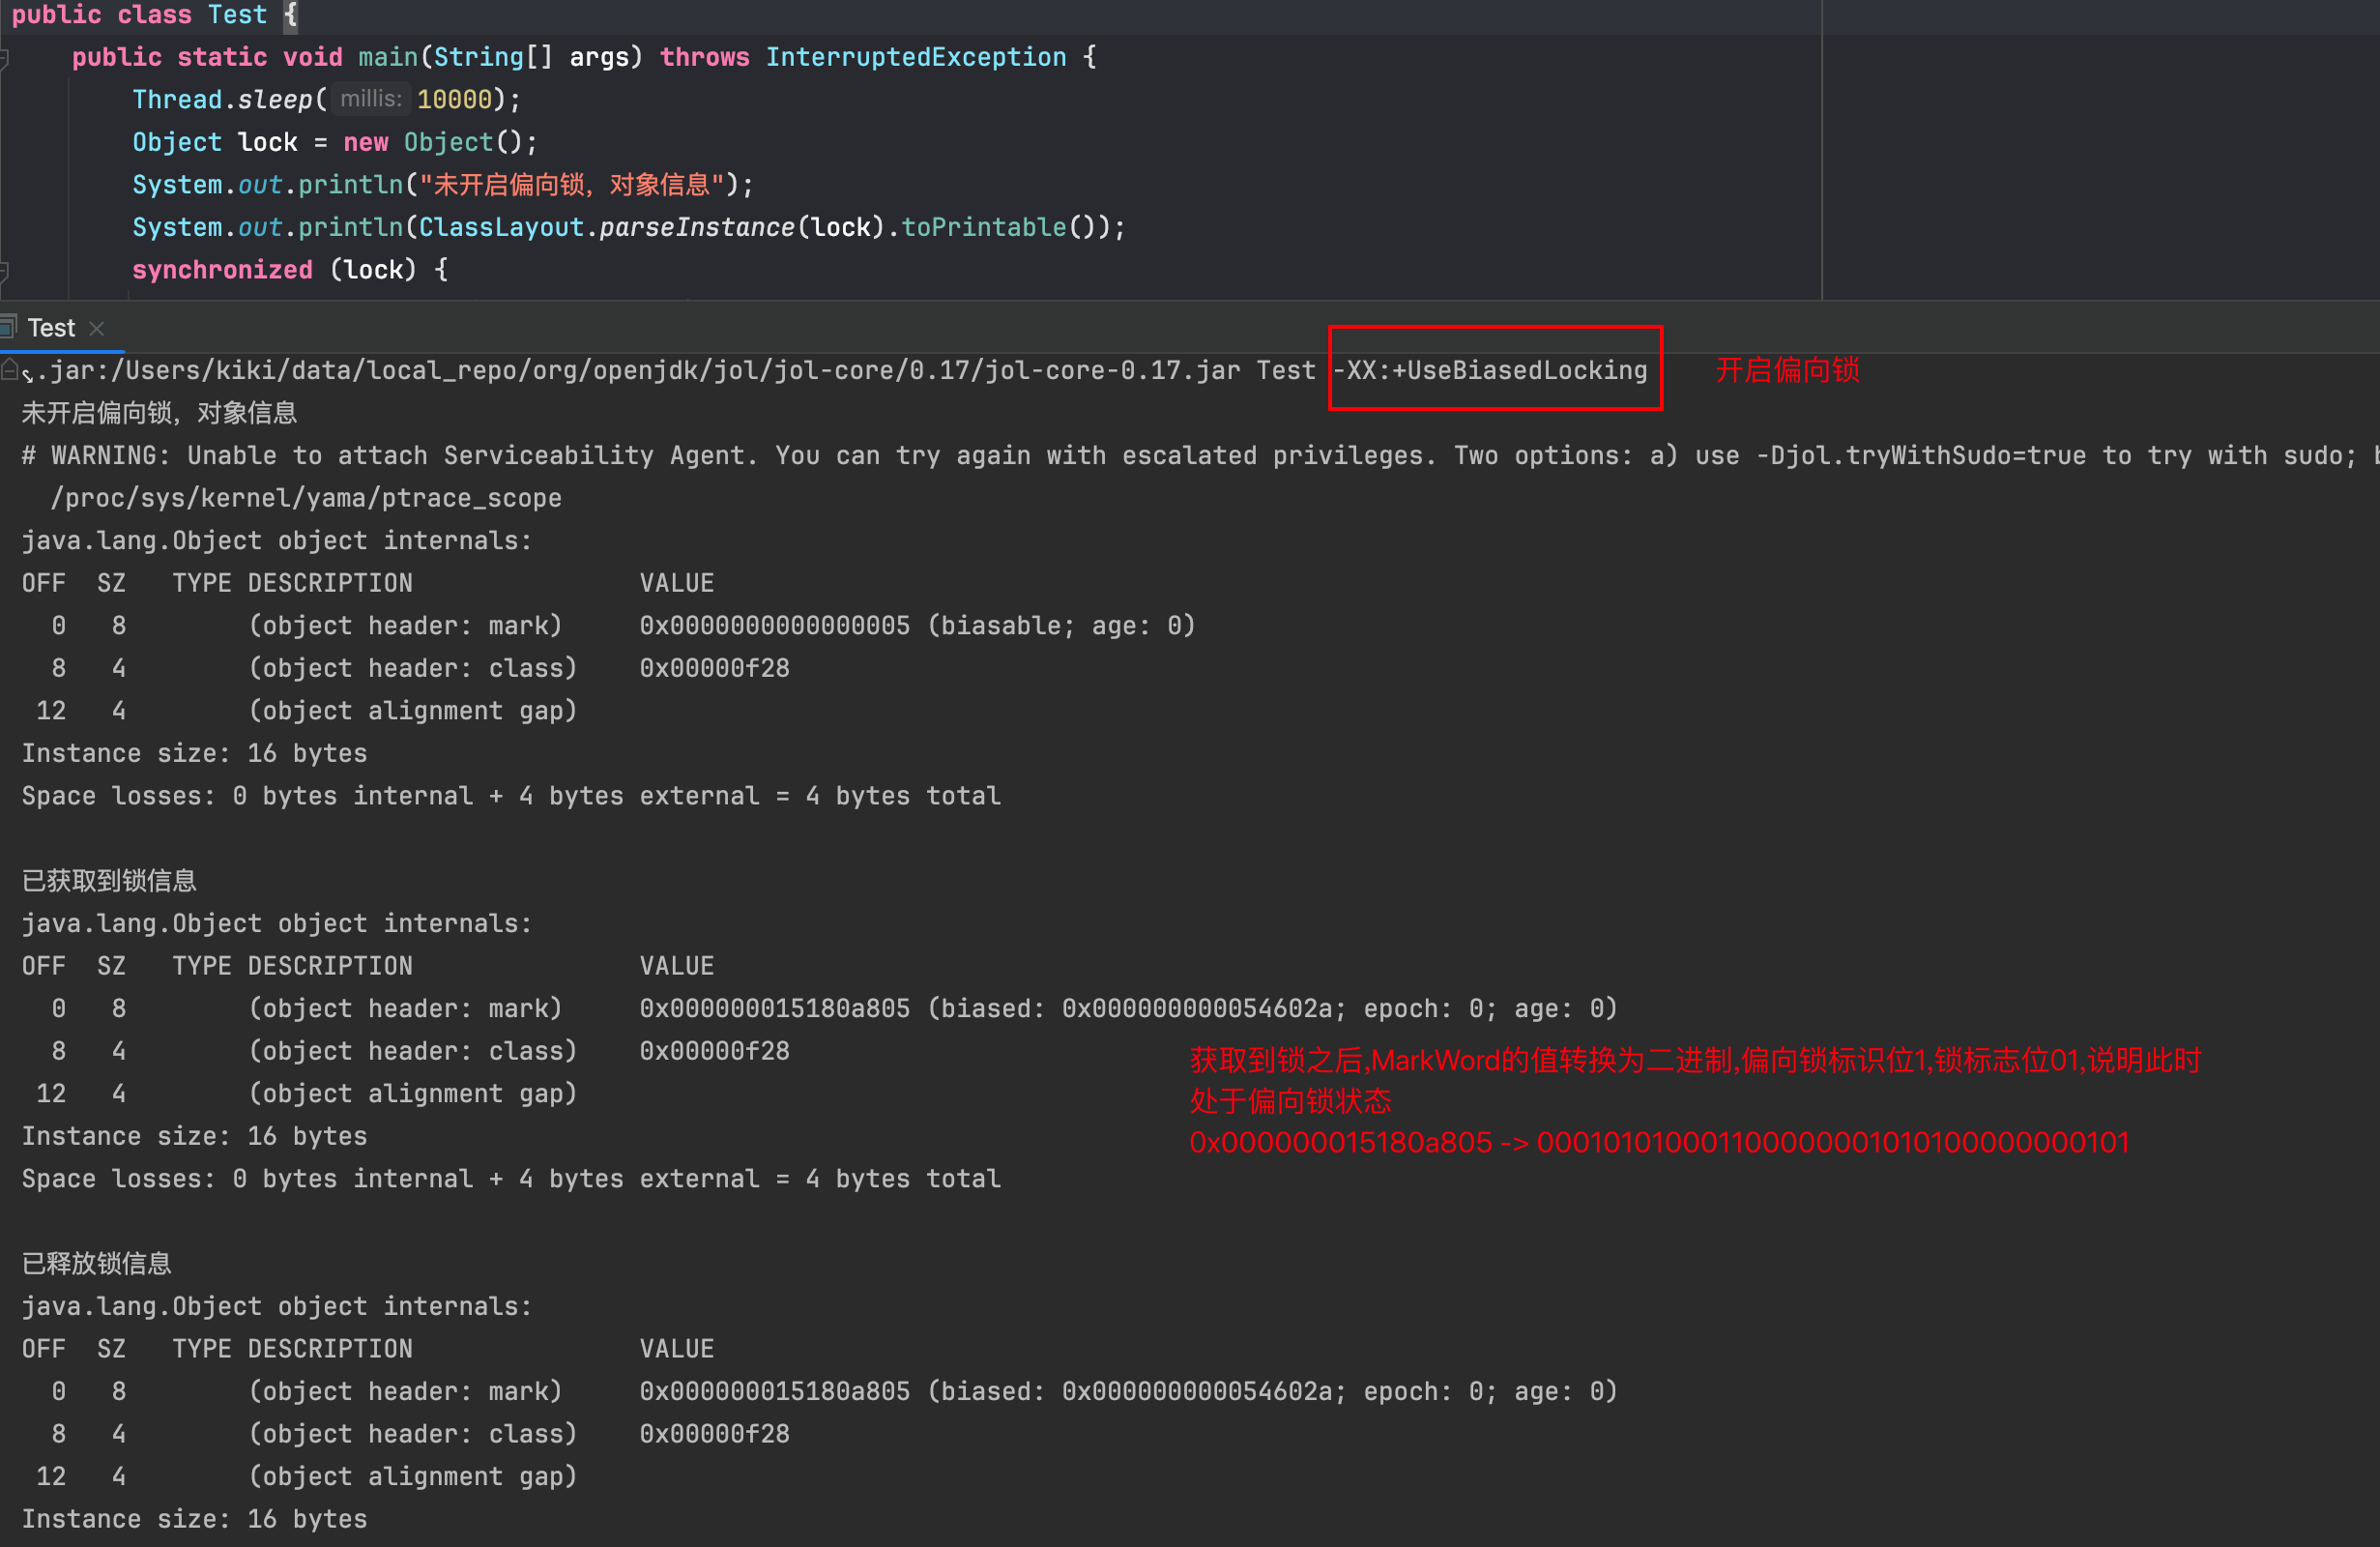Click the InterruptedException class name
The height and width of the screenshot is (1547, 2380).
click(915, 57)
